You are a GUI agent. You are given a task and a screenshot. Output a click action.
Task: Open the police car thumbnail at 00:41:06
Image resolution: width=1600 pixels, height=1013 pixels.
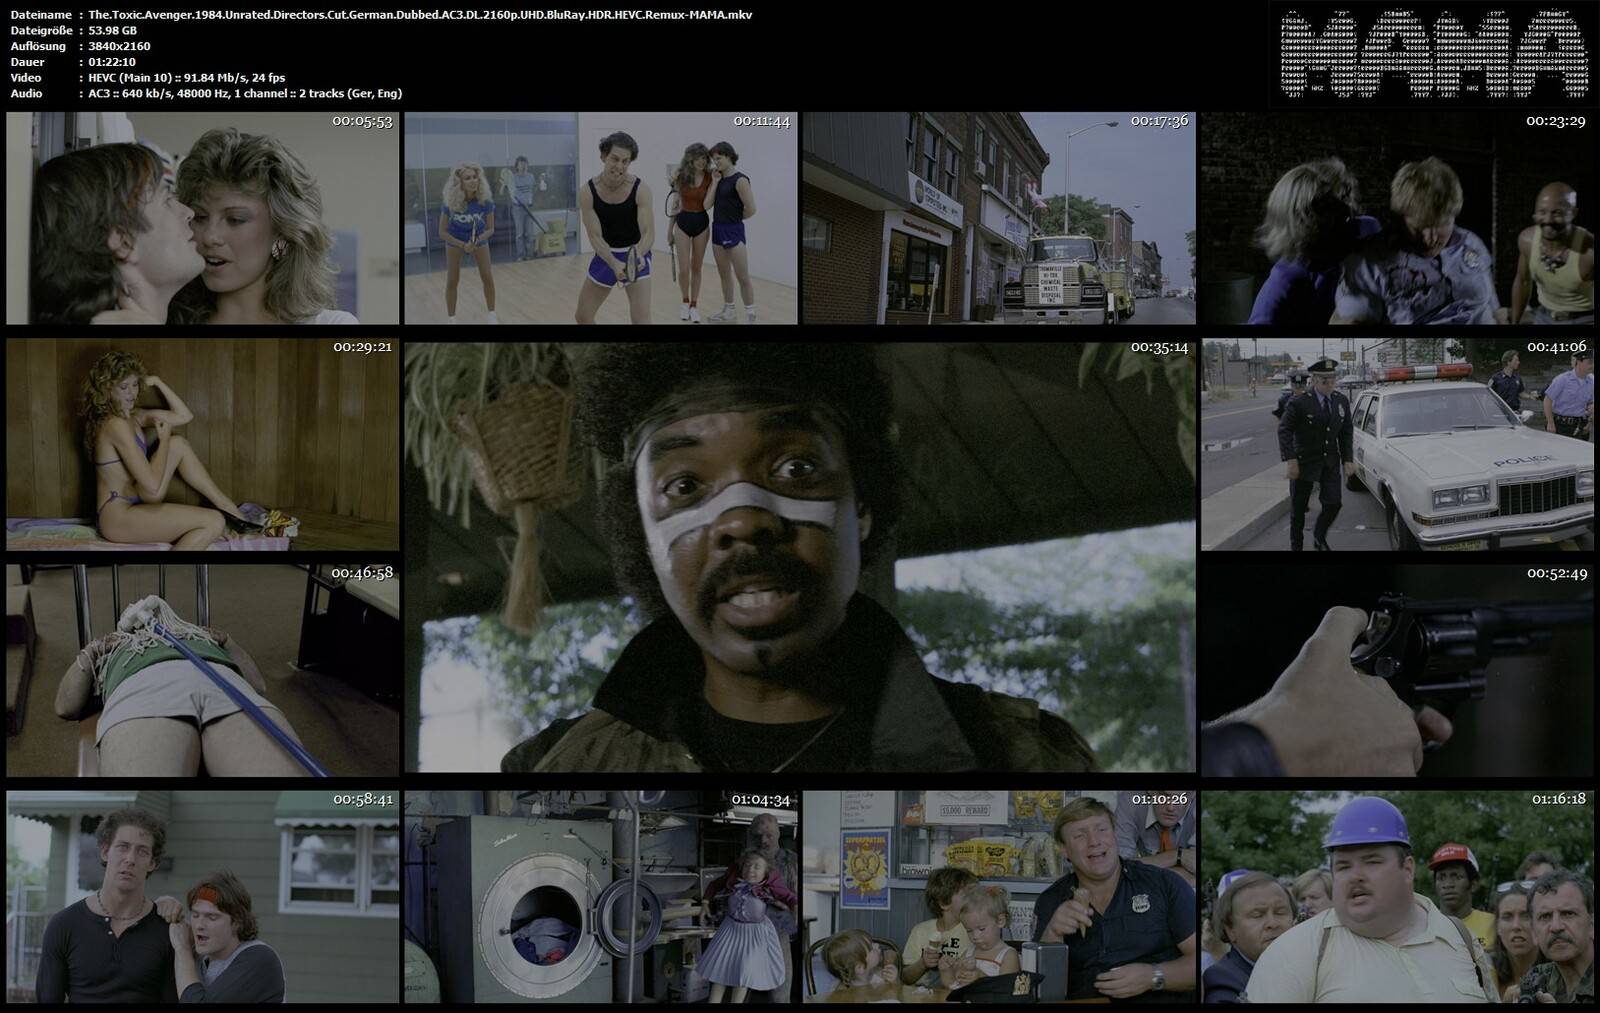pyautogui.click(x=1397, y=444)
